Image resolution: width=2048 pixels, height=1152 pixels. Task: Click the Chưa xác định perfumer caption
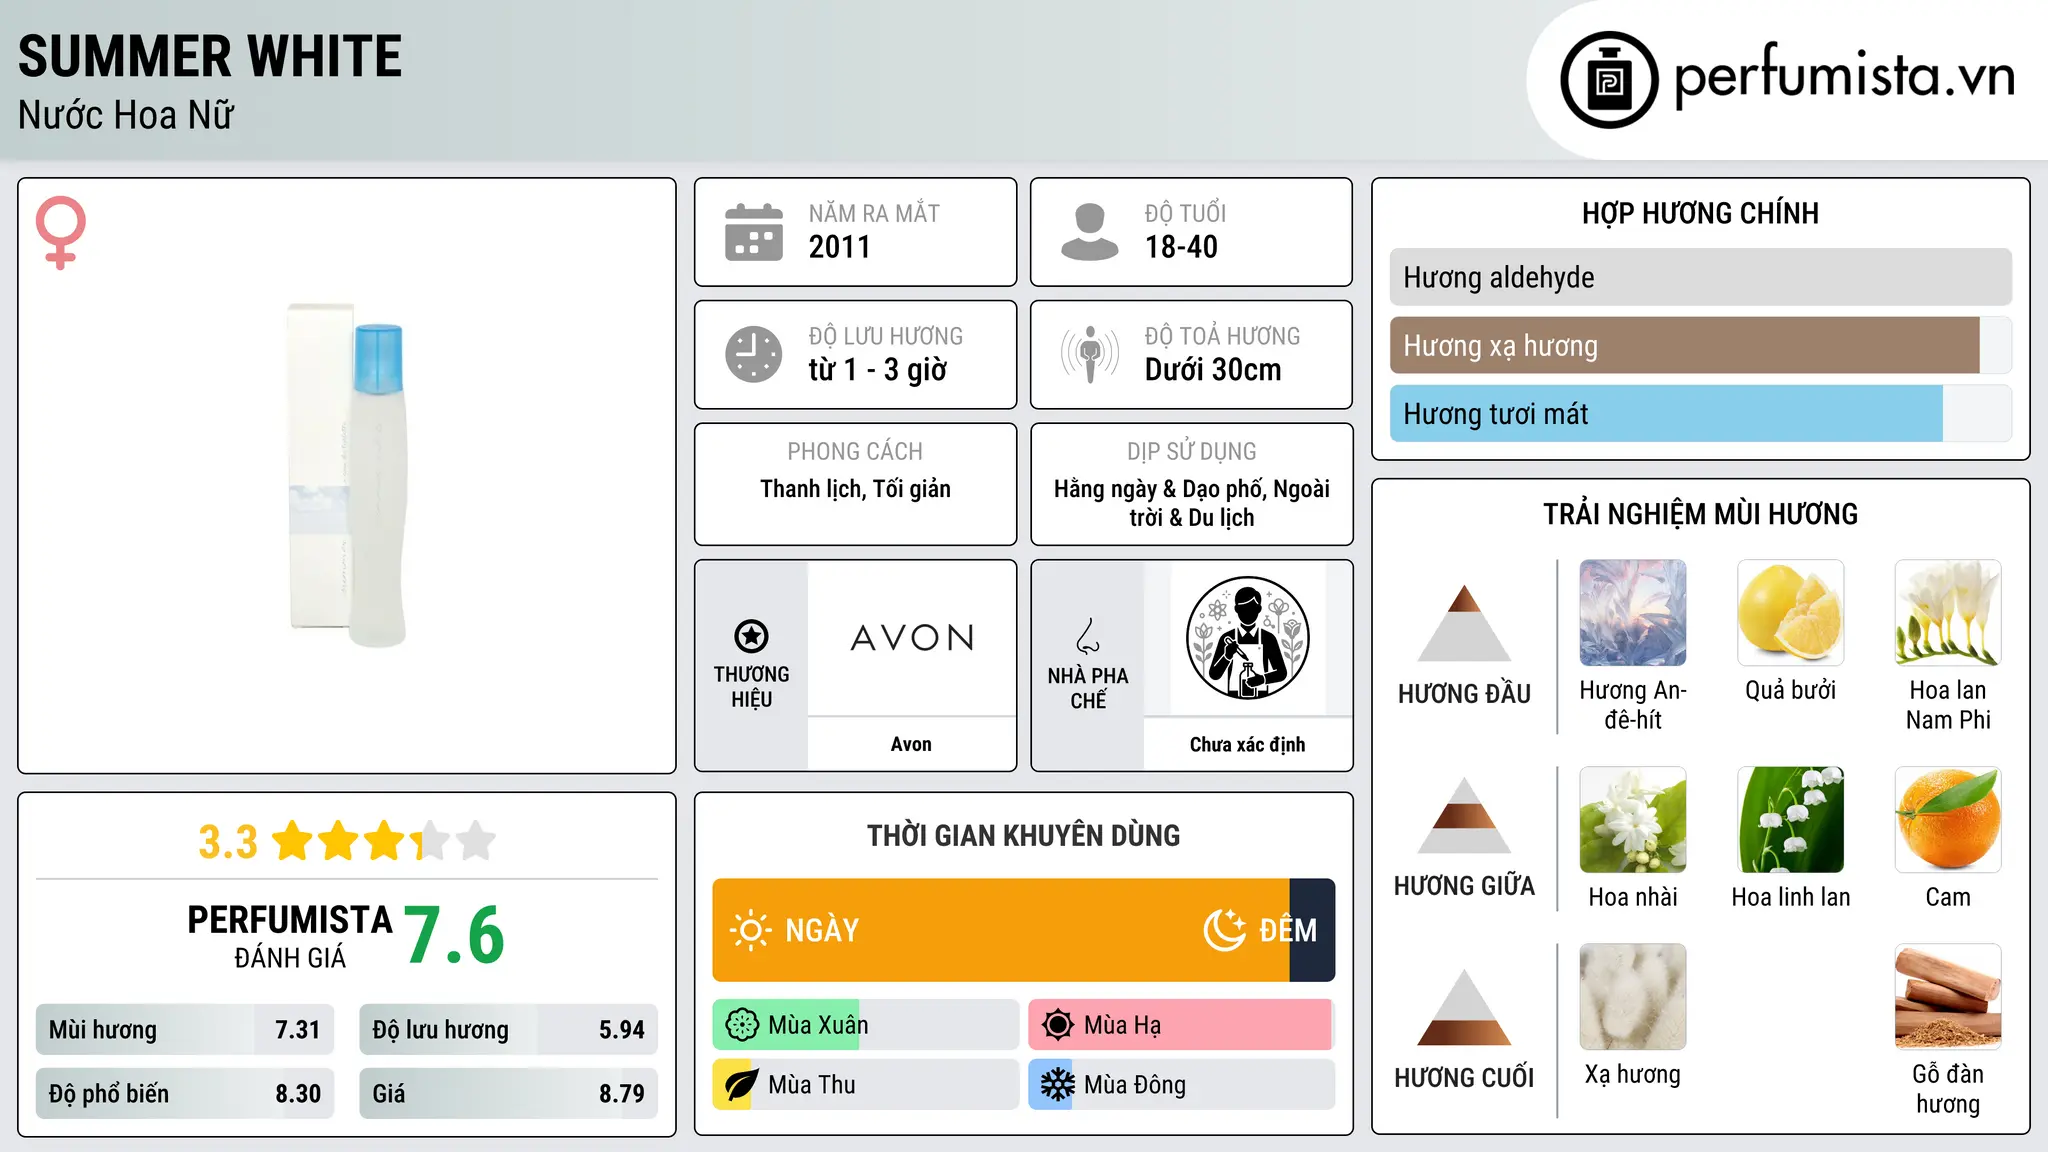point(1247,744)
